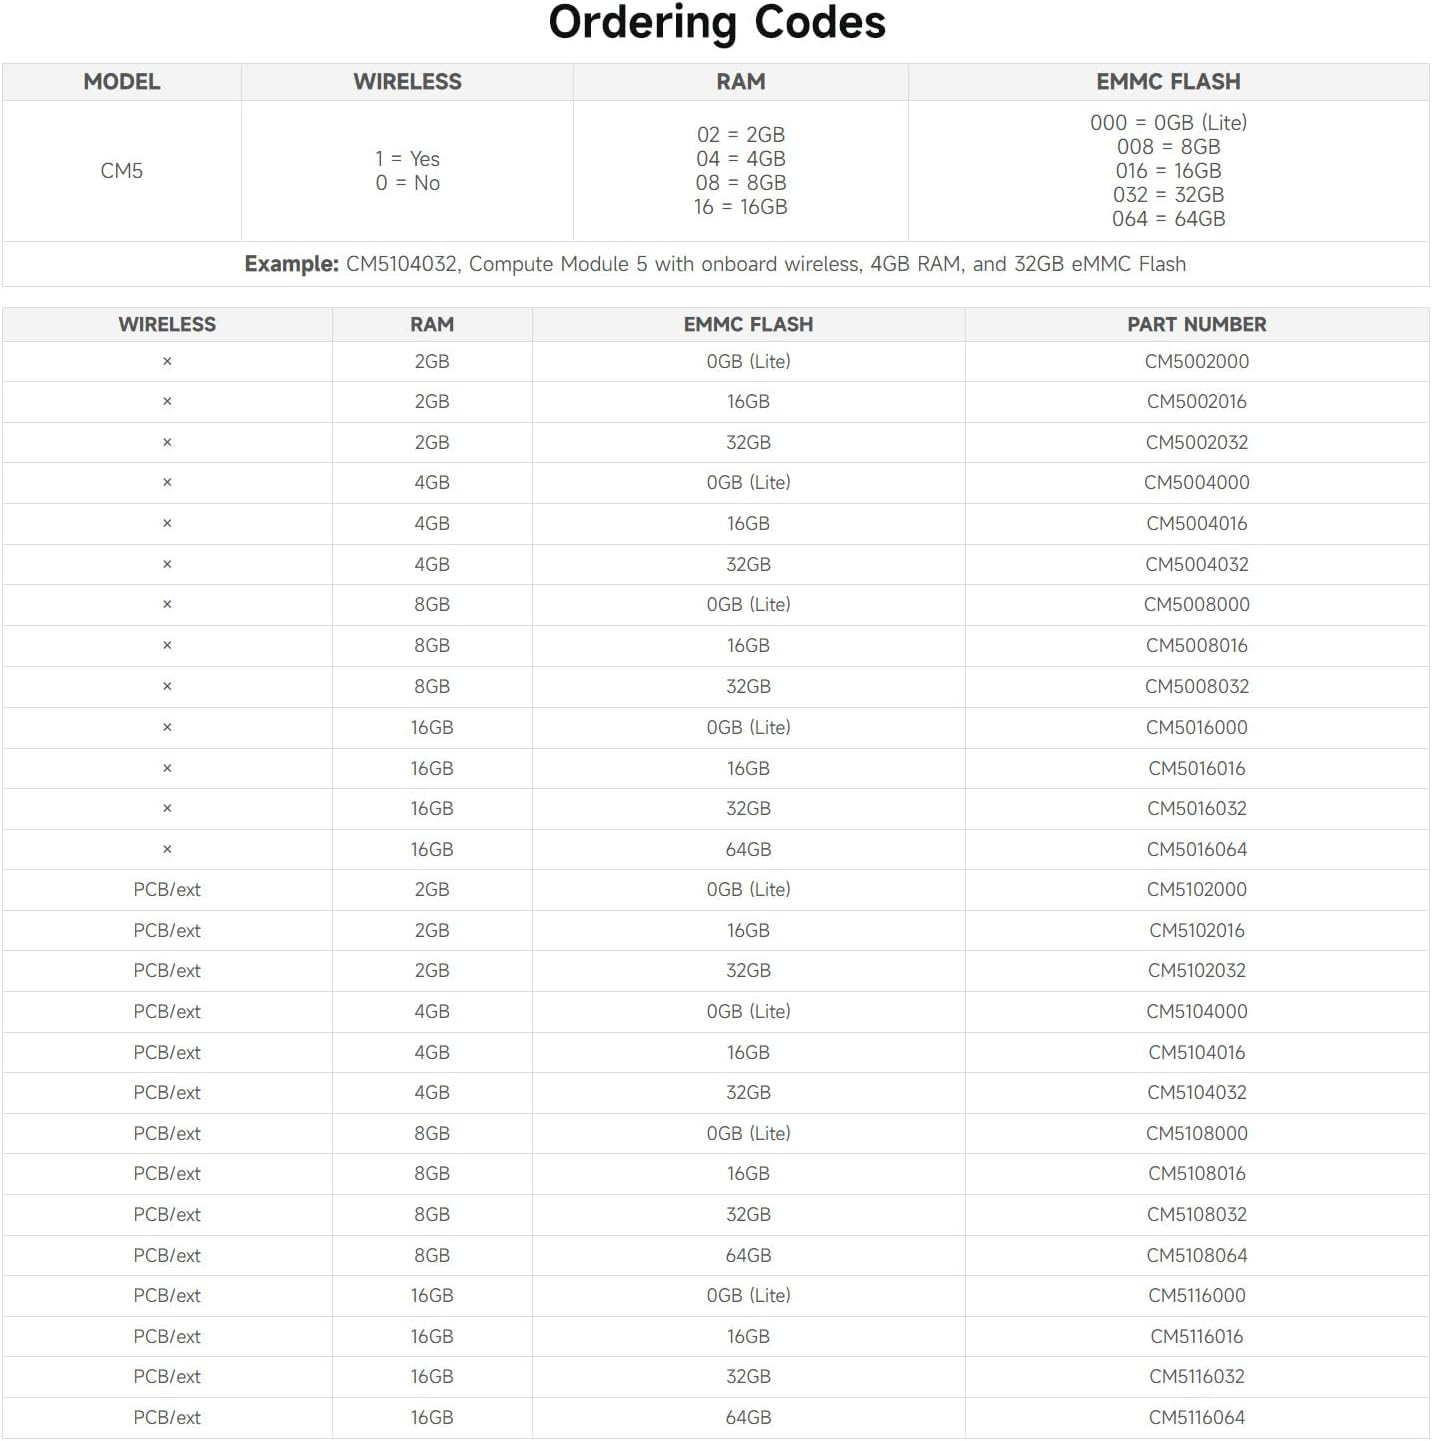This screenshot has width=1432, height=1441.
Task: Click the lower WIRELESS column header
Action: click(x=167, y=325)
